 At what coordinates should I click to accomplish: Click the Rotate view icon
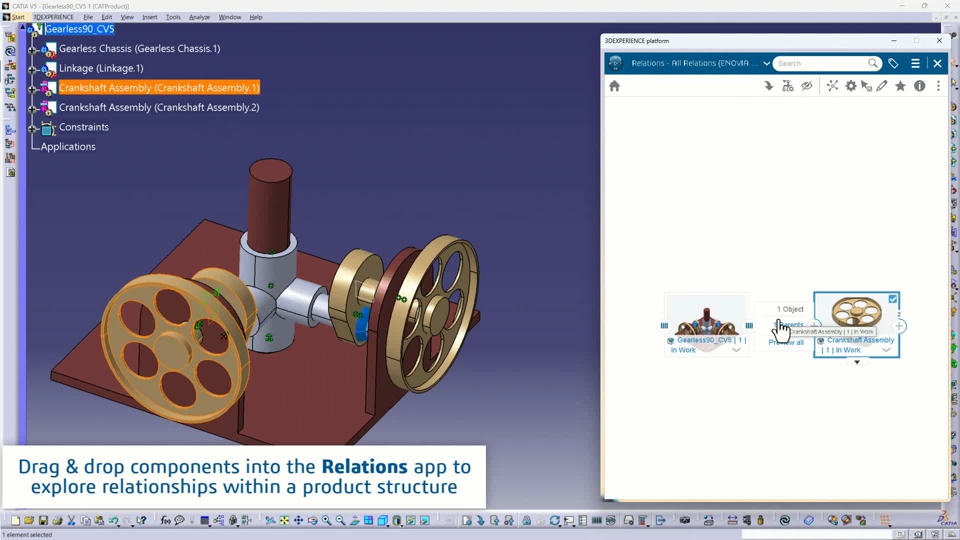click(312, 520)
